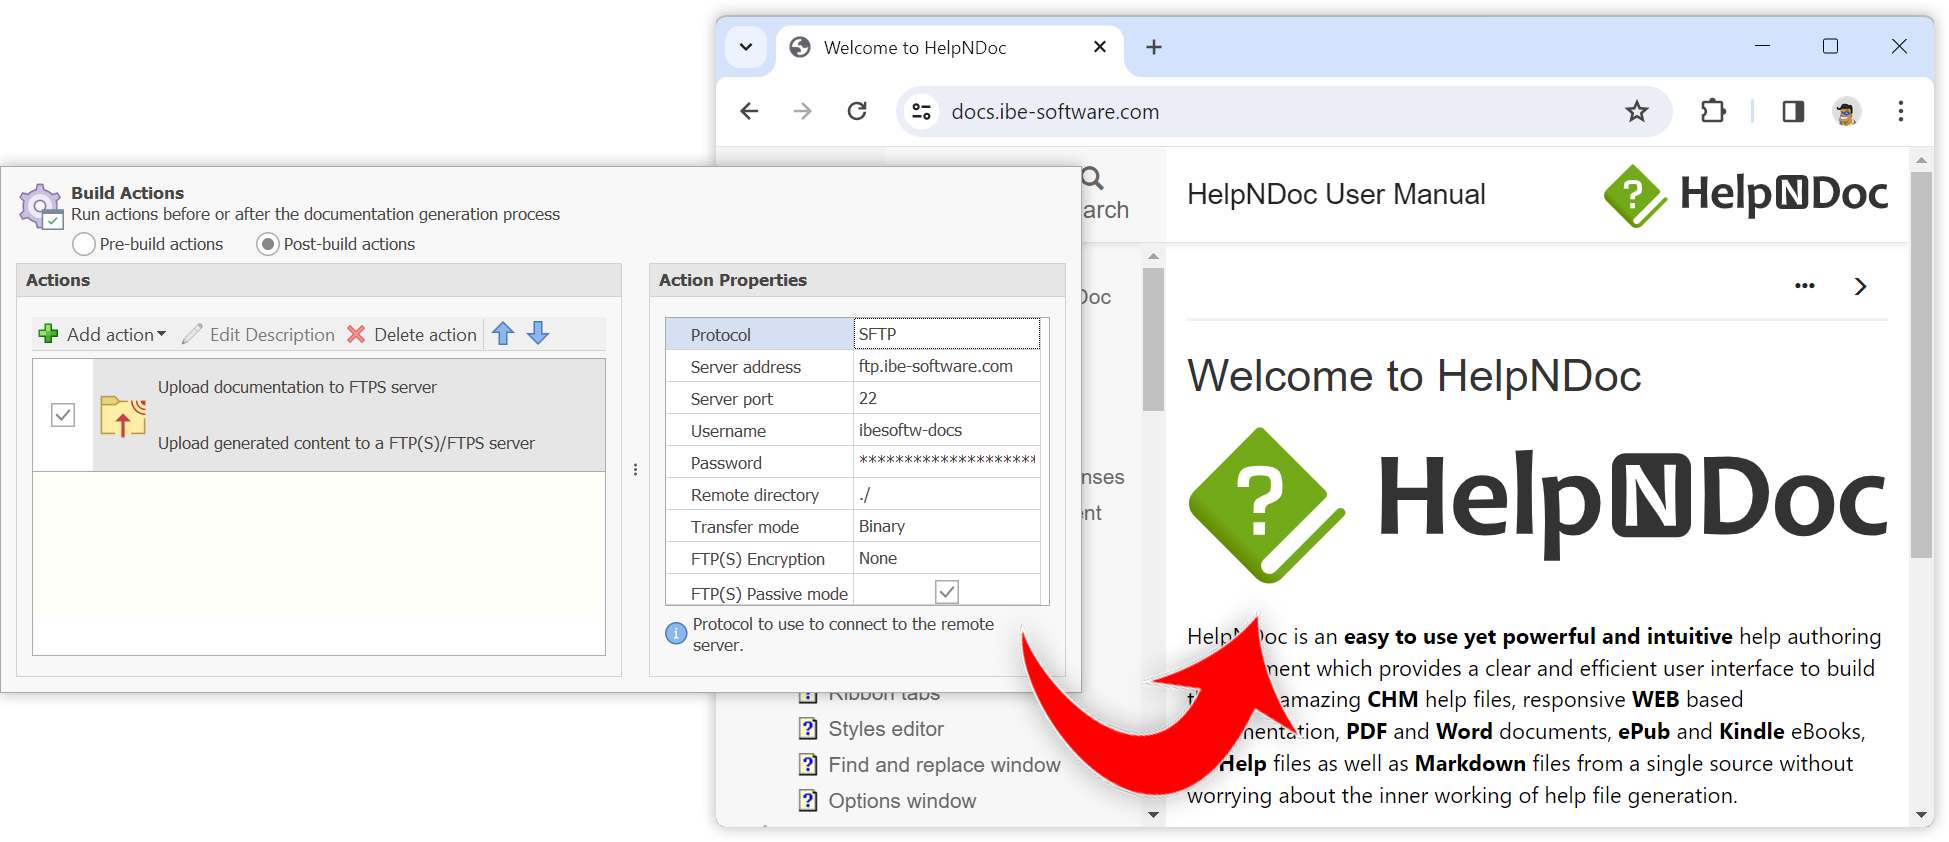Click the Styles editor topic icon

pos(808,729)
